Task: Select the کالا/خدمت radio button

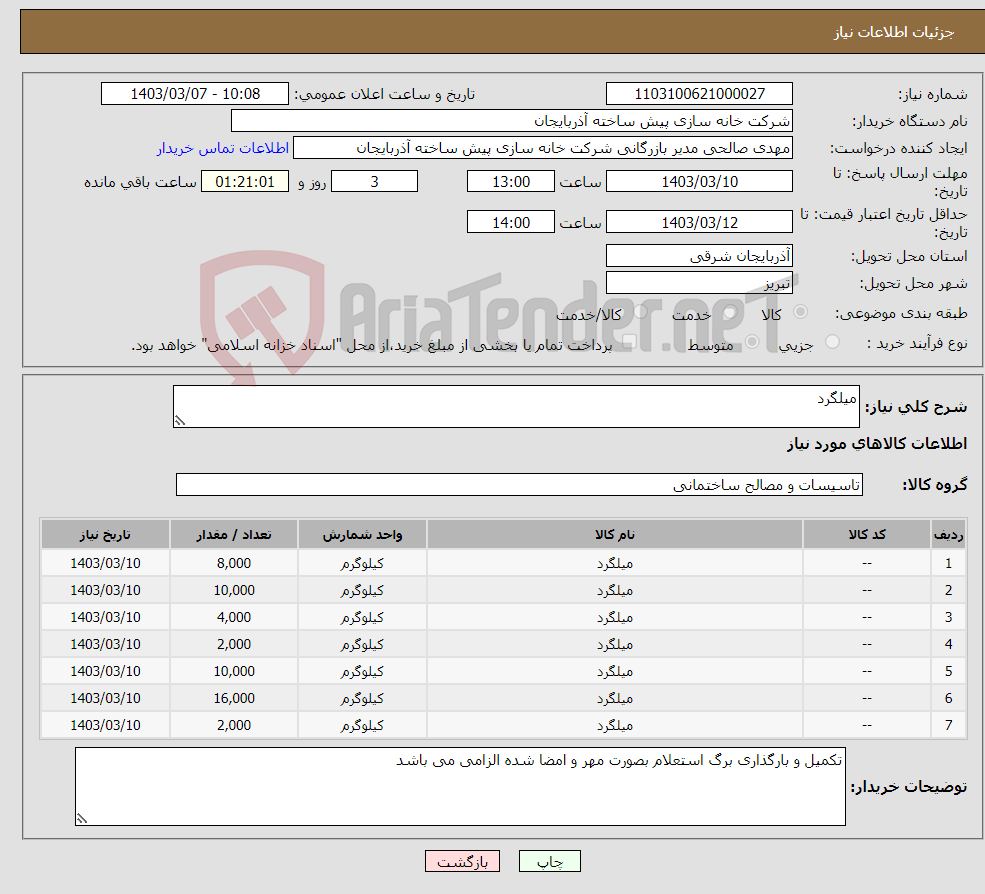Action: click(640, 312)
